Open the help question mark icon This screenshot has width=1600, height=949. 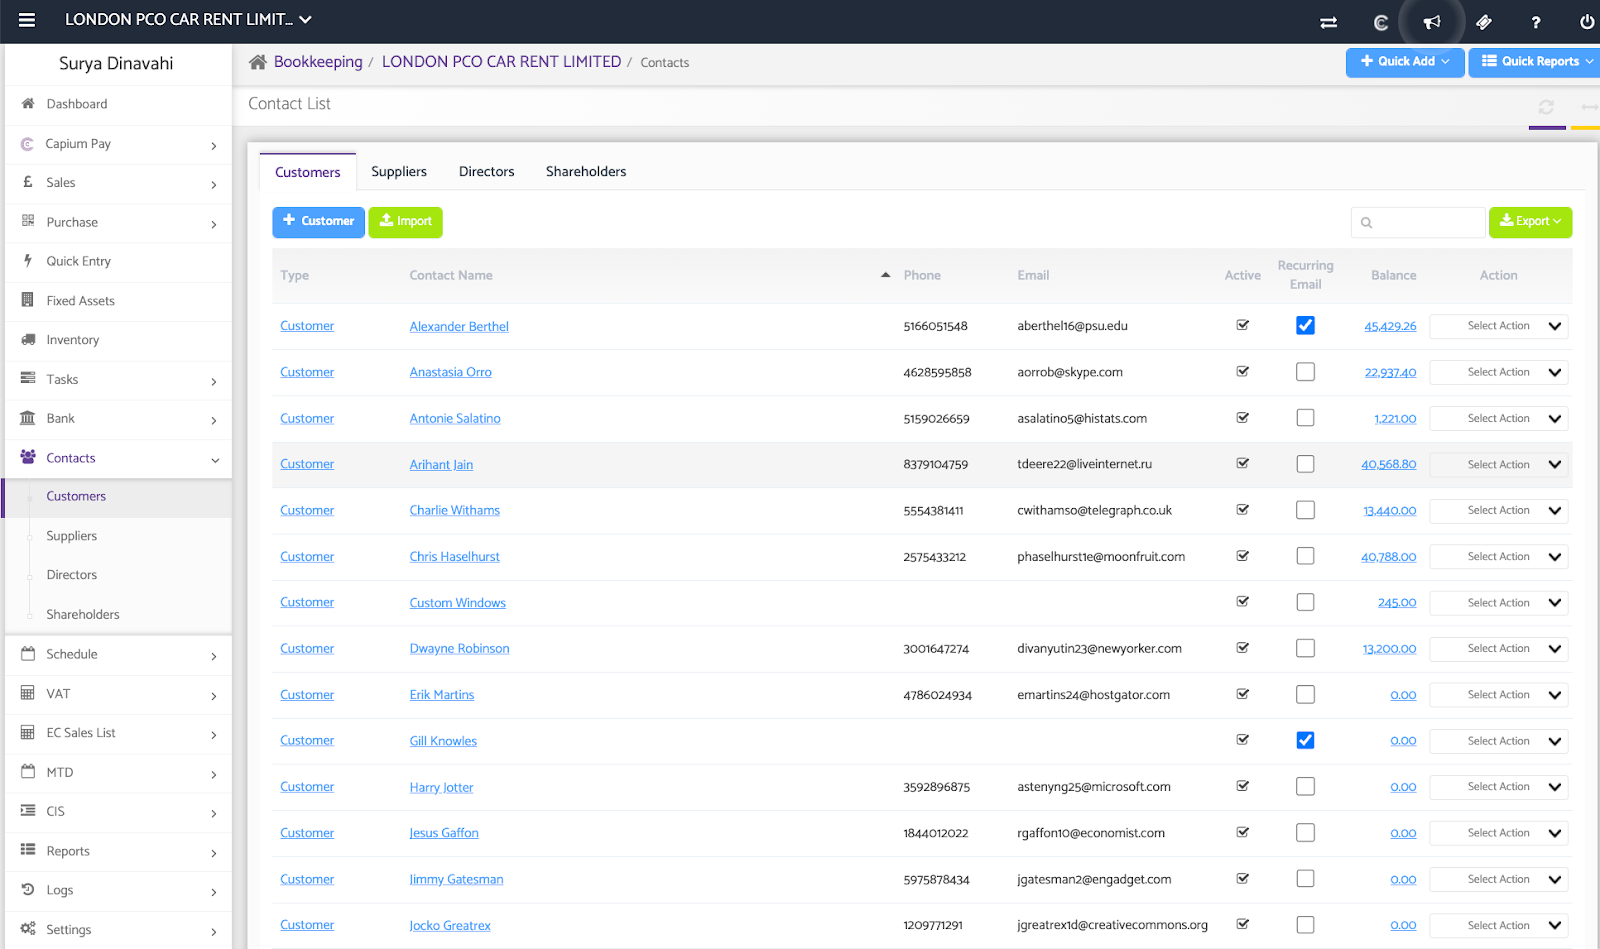pyautogui.click(x=1536, y=22)
